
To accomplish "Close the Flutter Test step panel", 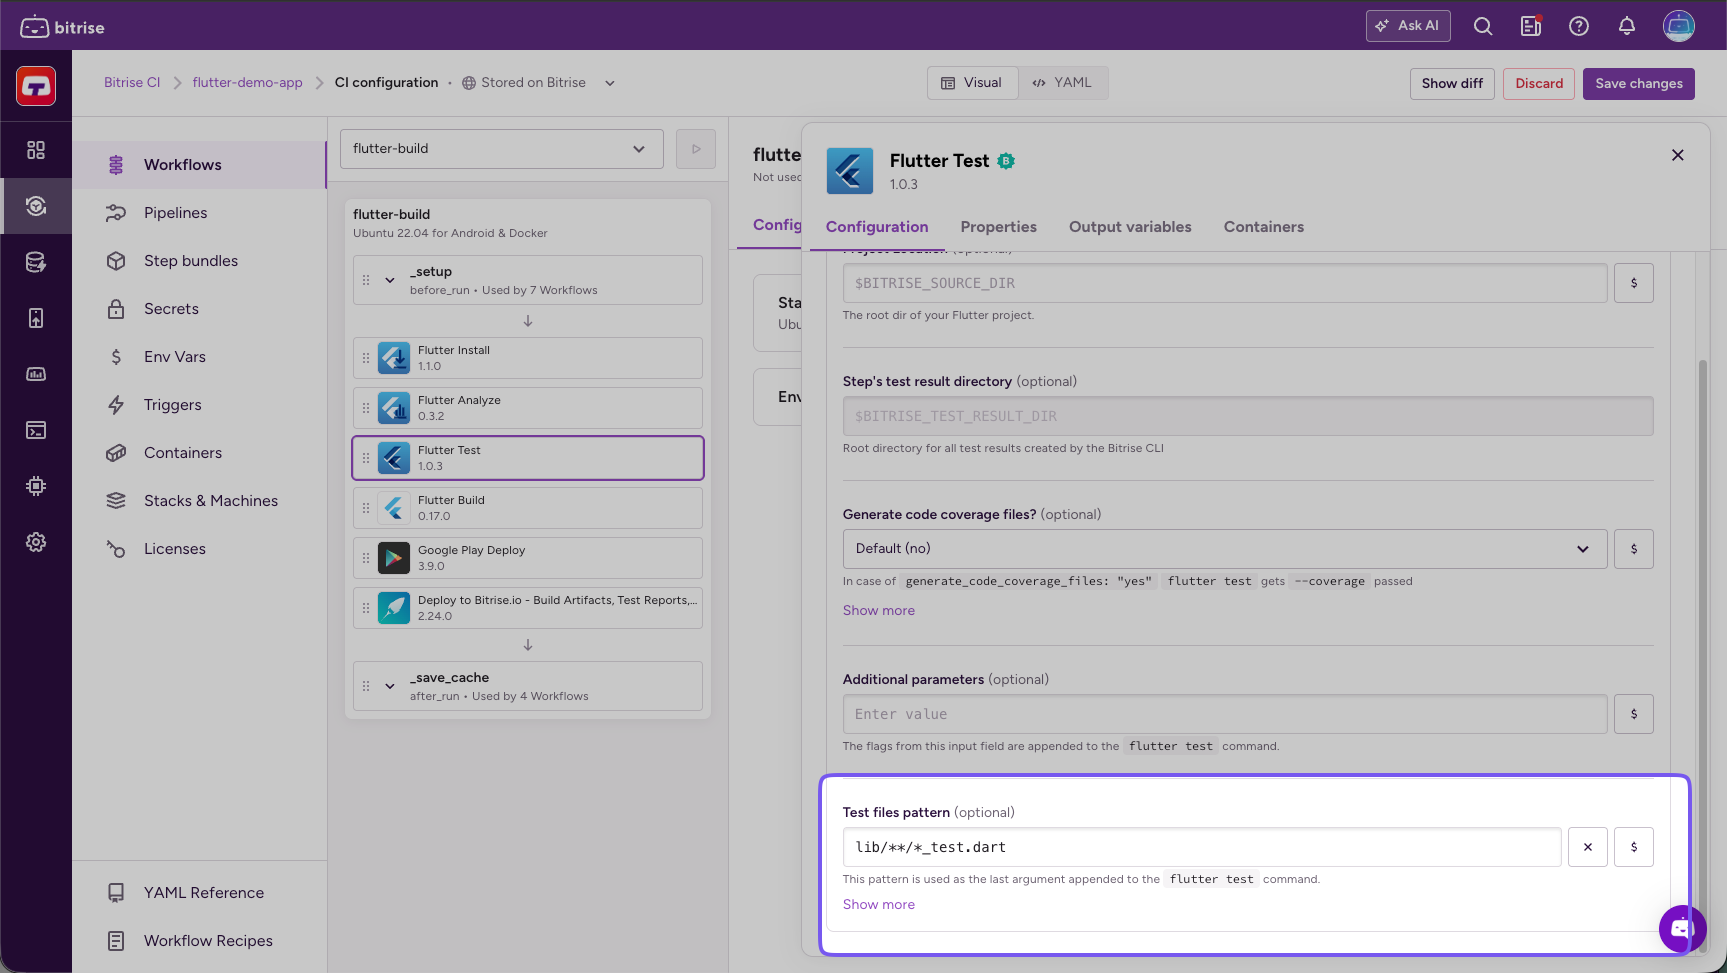I will click(1678, 155).
